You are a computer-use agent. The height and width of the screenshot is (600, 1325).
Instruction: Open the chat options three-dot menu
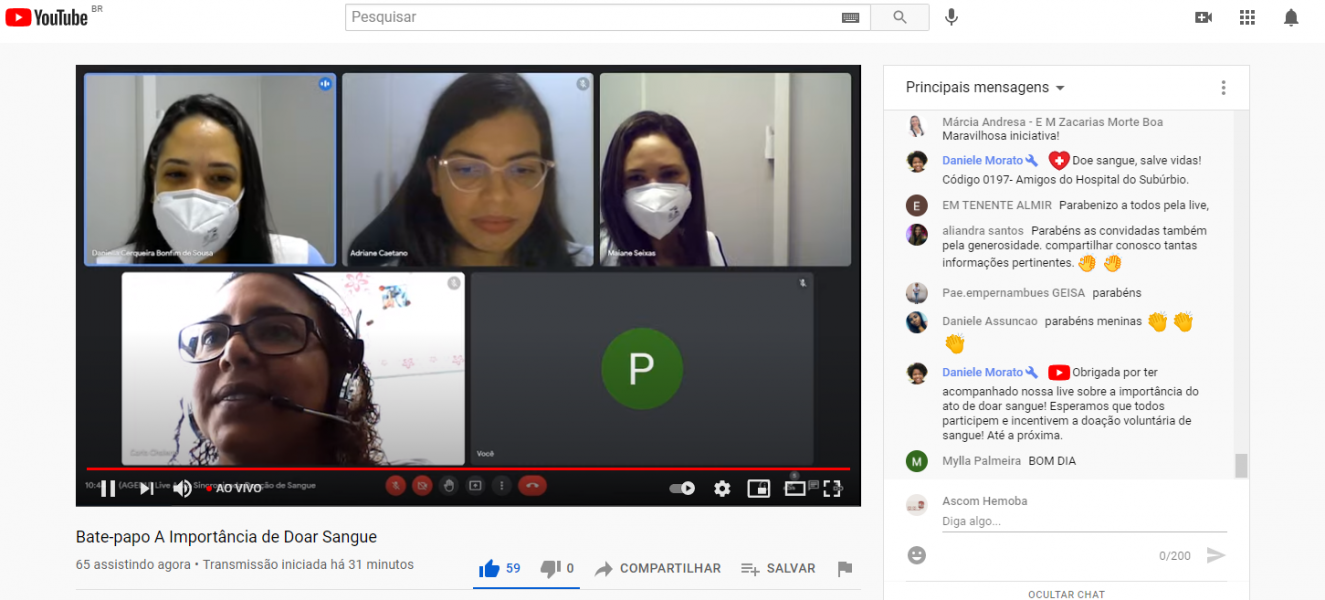pos(1223,87)
